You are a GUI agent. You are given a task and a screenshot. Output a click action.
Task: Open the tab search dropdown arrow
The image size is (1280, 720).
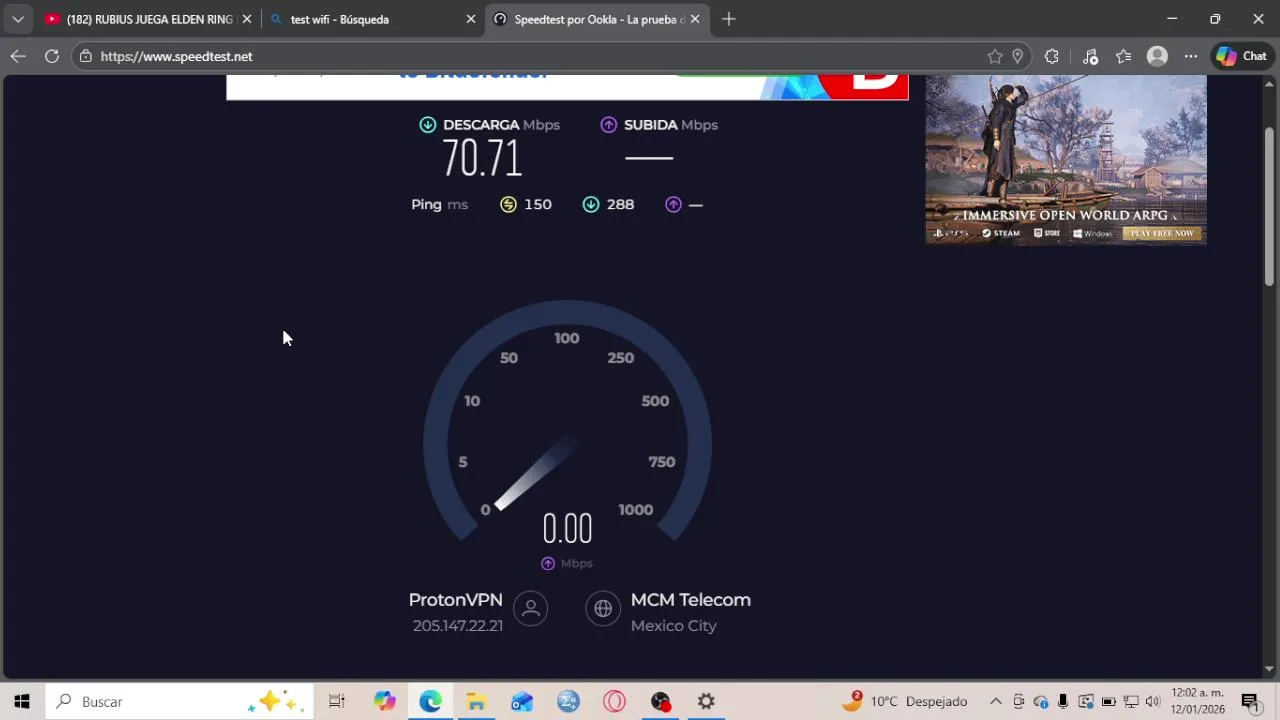click(17, 19)
